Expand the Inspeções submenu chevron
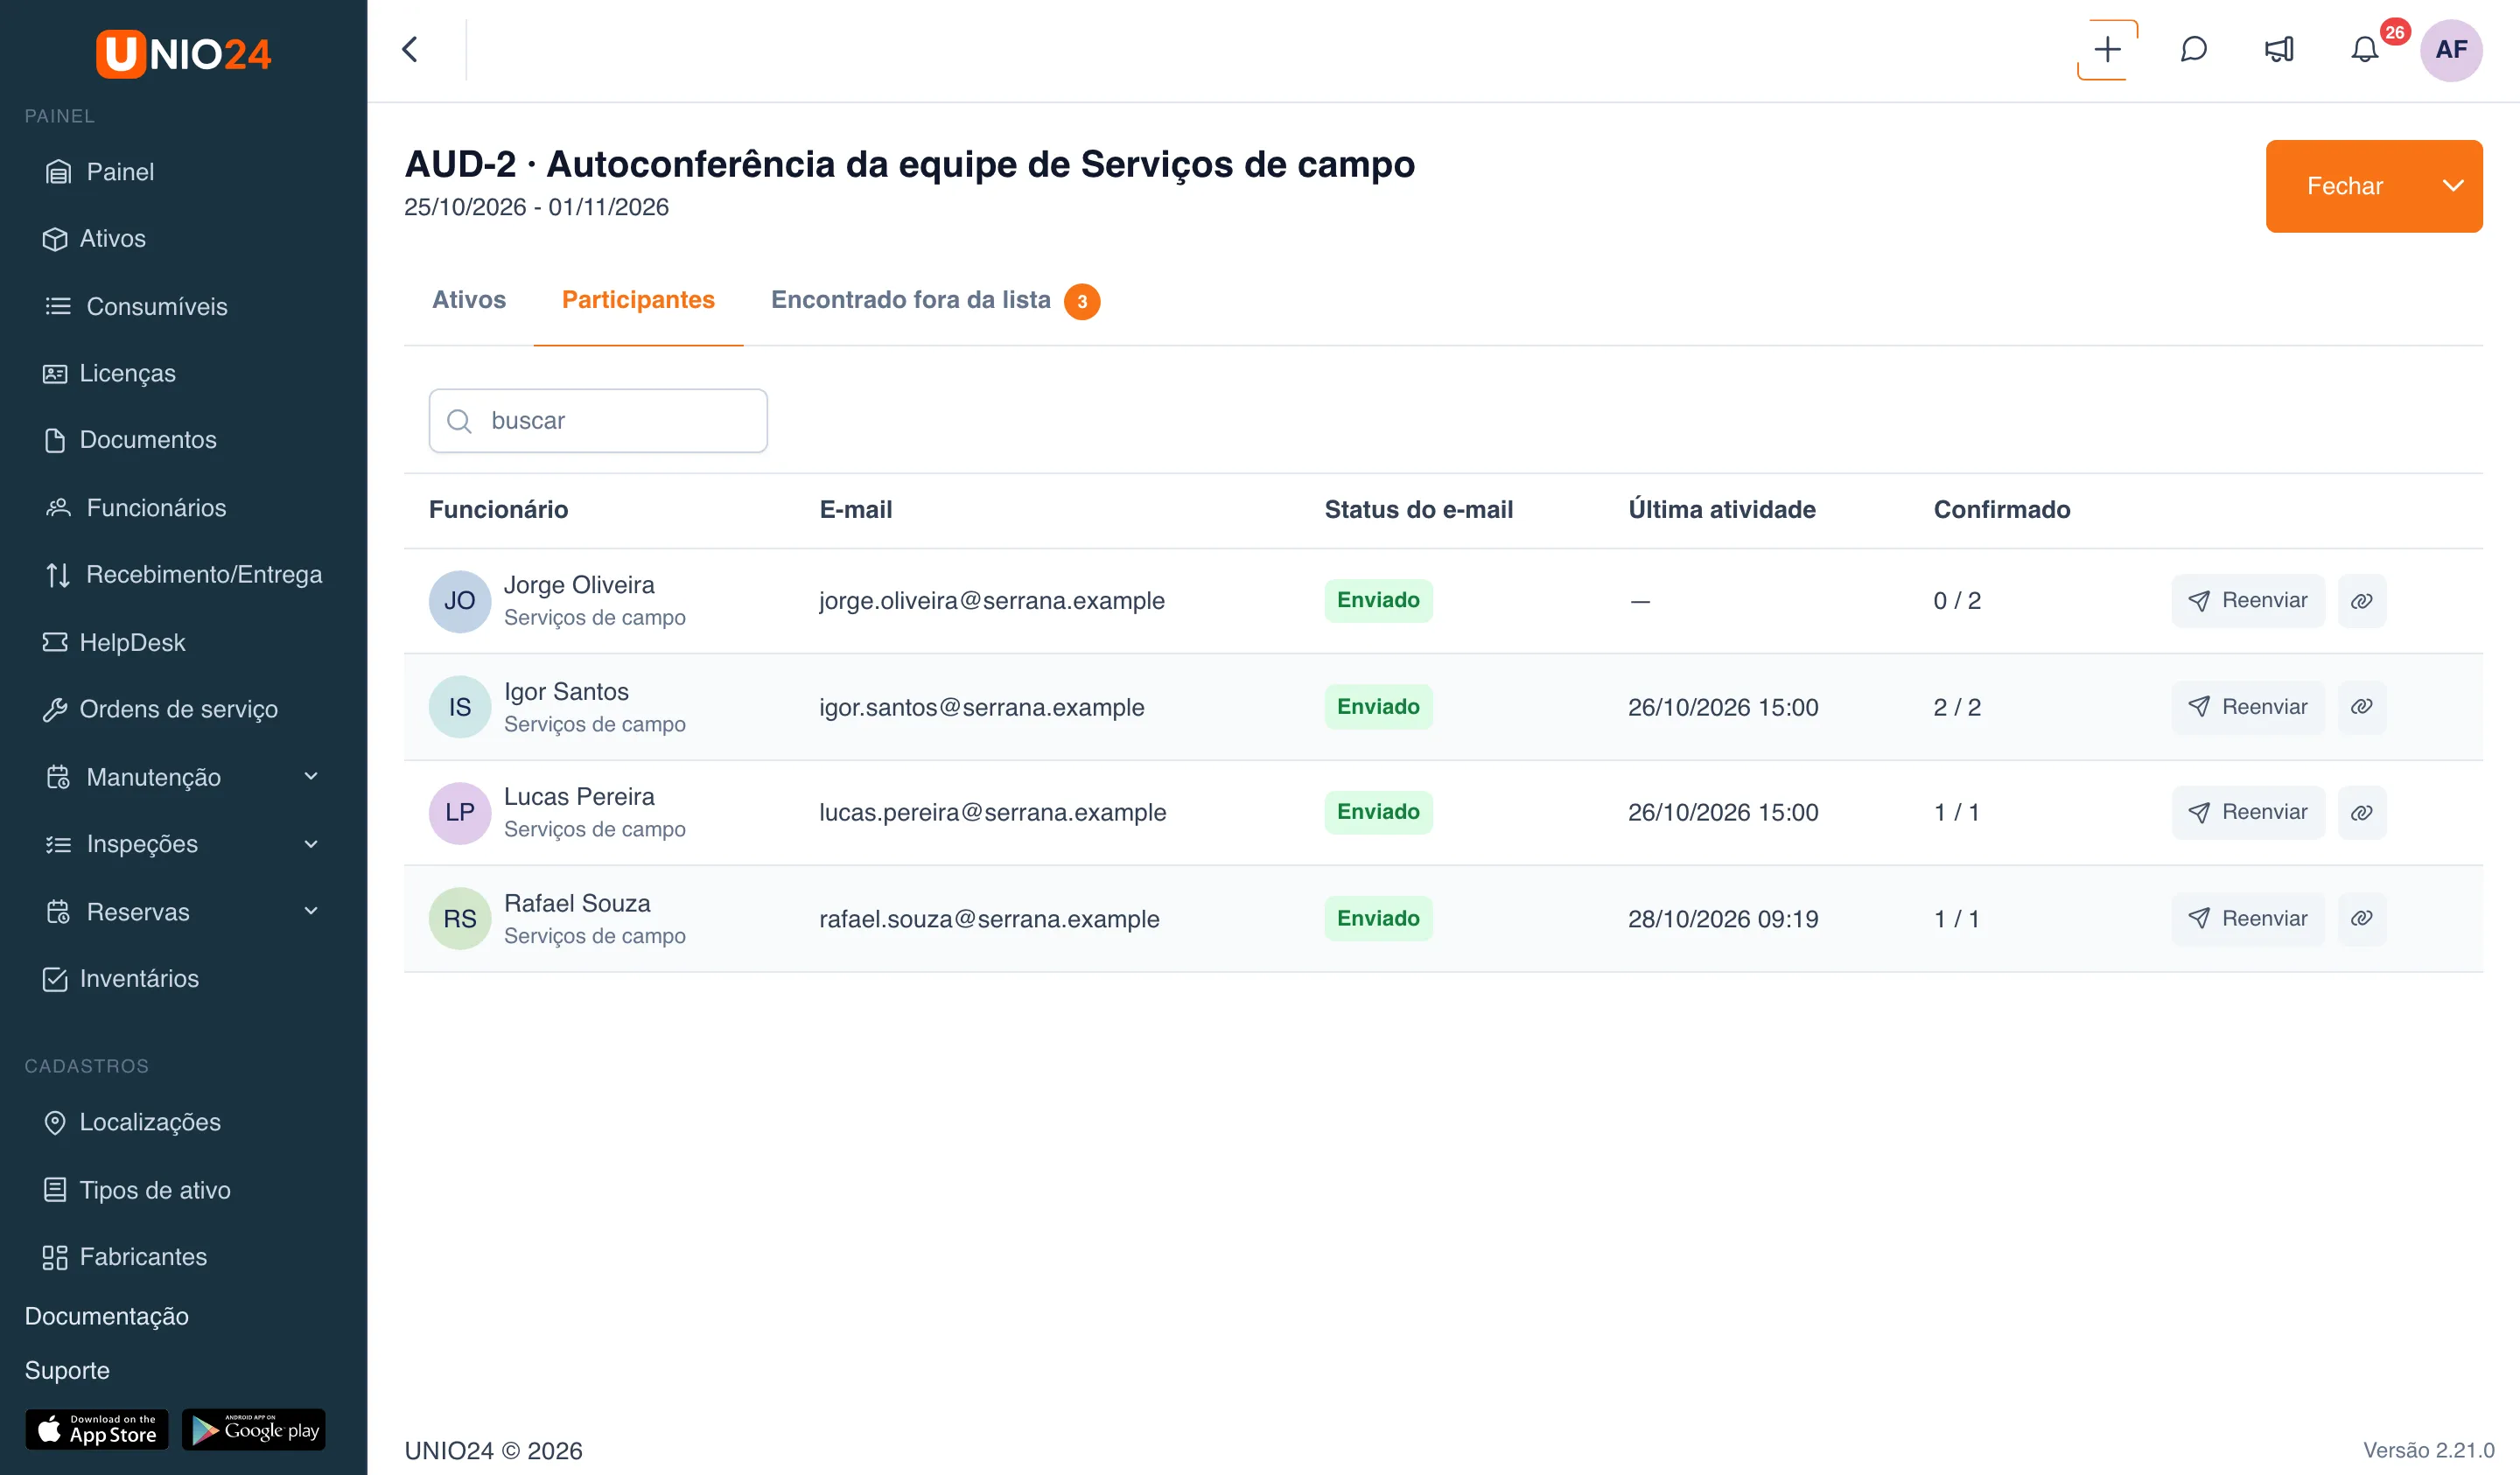The image size is (2520, 1475). point(311,844)
